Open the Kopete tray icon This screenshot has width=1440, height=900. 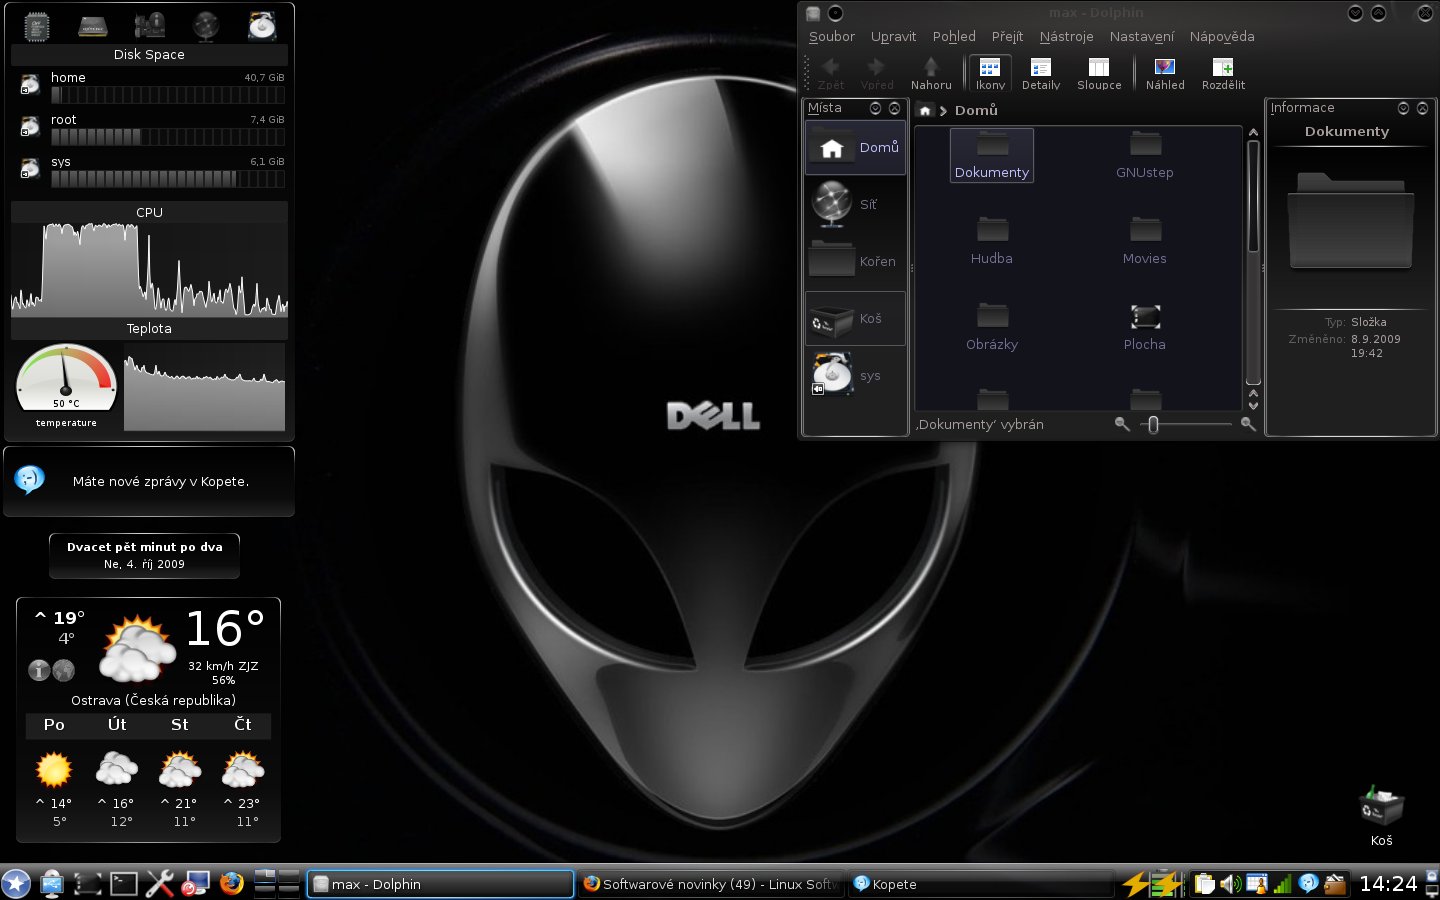pos(1308,884)
